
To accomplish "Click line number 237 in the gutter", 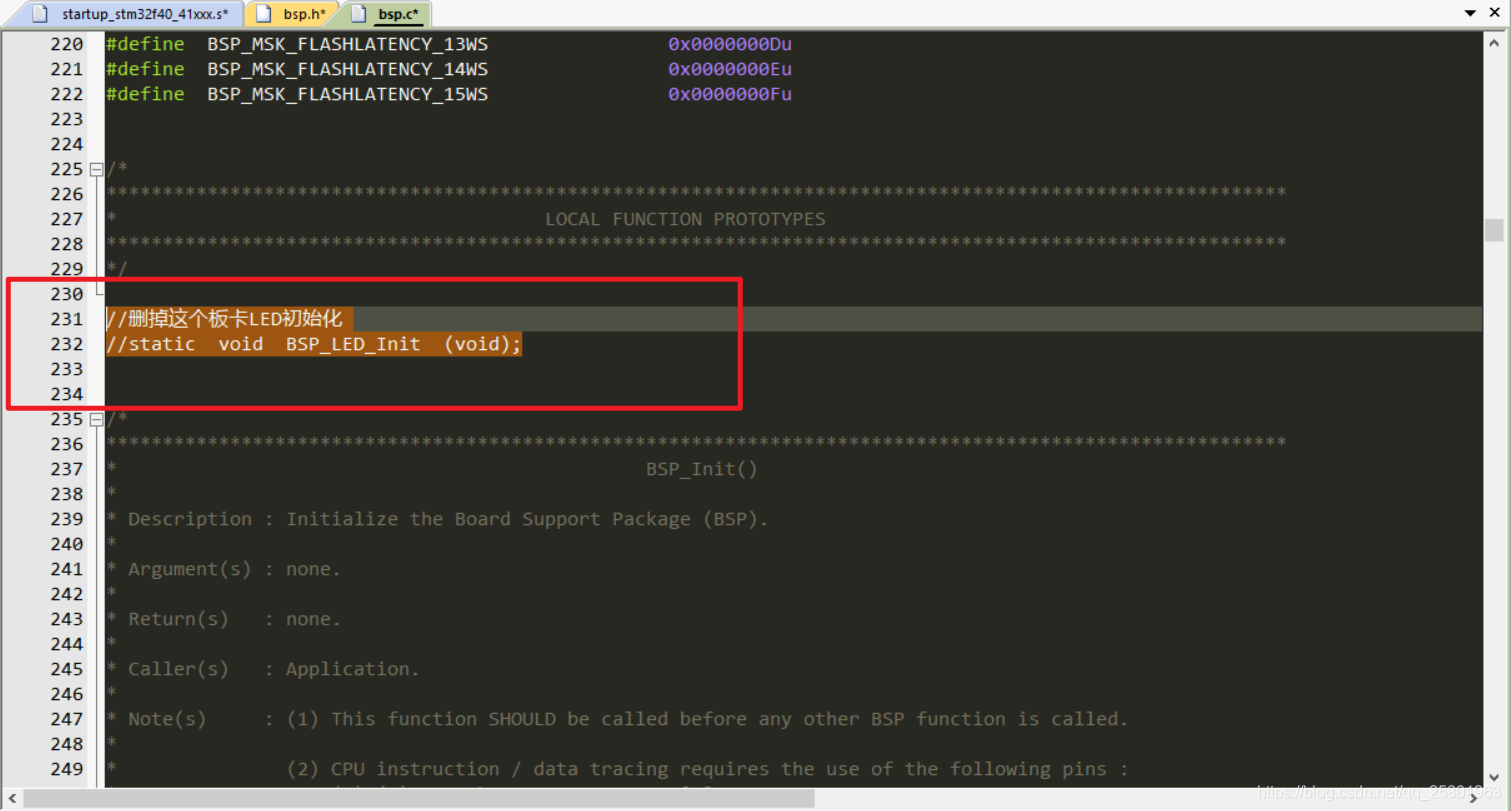I will click(67, 469).
